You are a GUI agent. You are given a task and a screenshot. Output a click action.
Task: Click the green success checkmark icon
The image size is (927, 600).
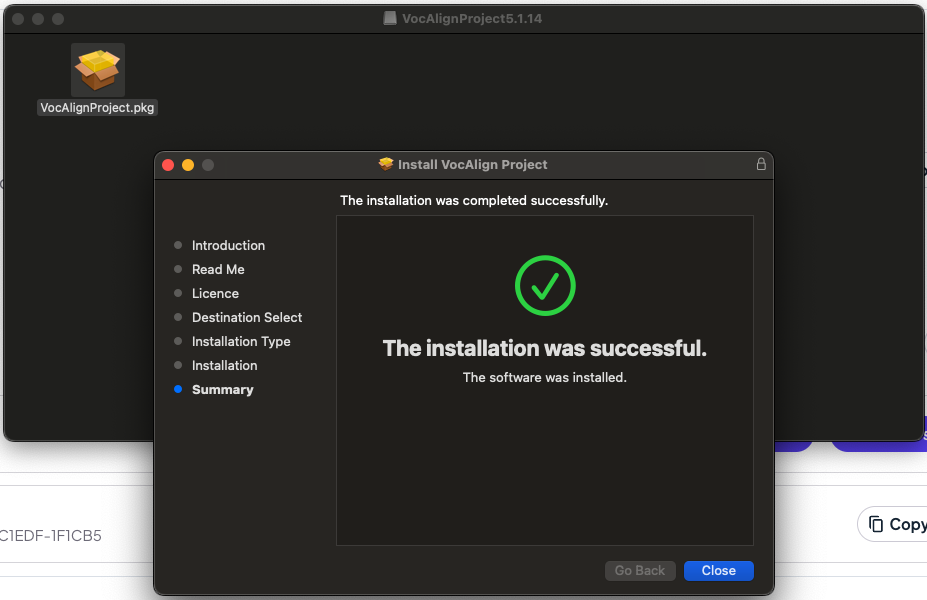(x=545, y=286)
